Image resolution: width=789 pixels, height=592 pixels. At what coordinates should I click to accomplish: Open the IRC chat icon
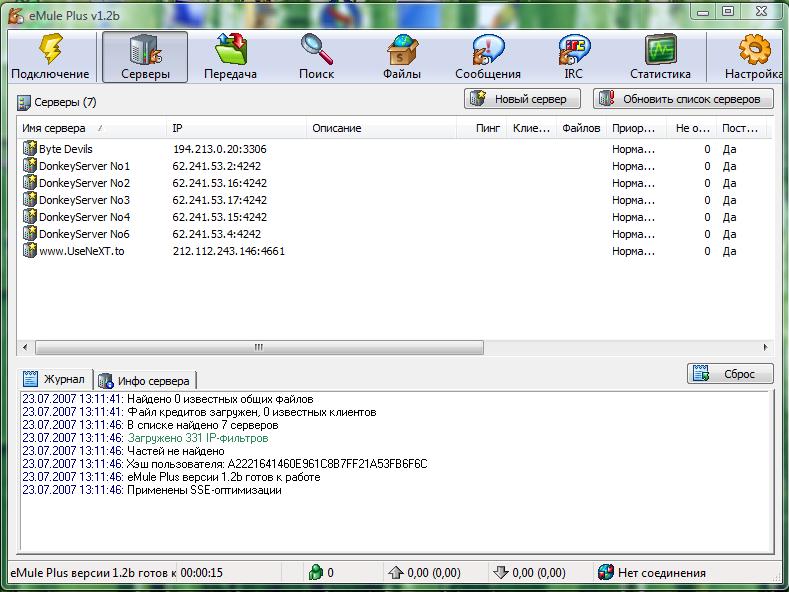tap(574, 49)
